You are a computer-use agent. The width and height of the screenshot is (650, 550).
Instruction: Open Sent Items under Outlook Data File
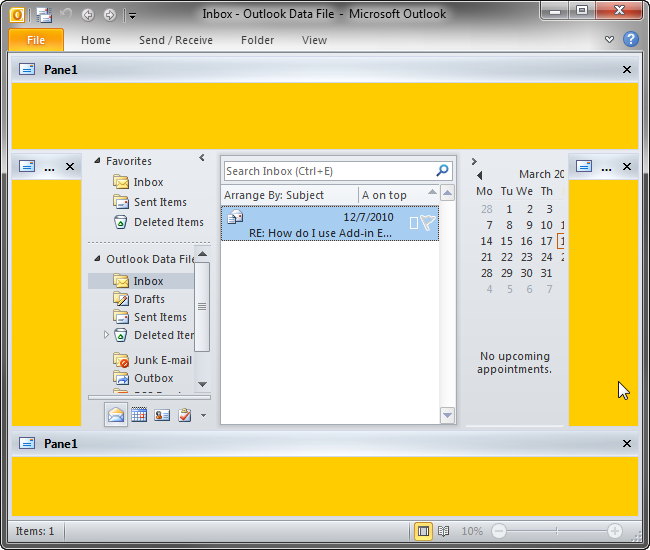pyautogui.click(x=150, y=317)
